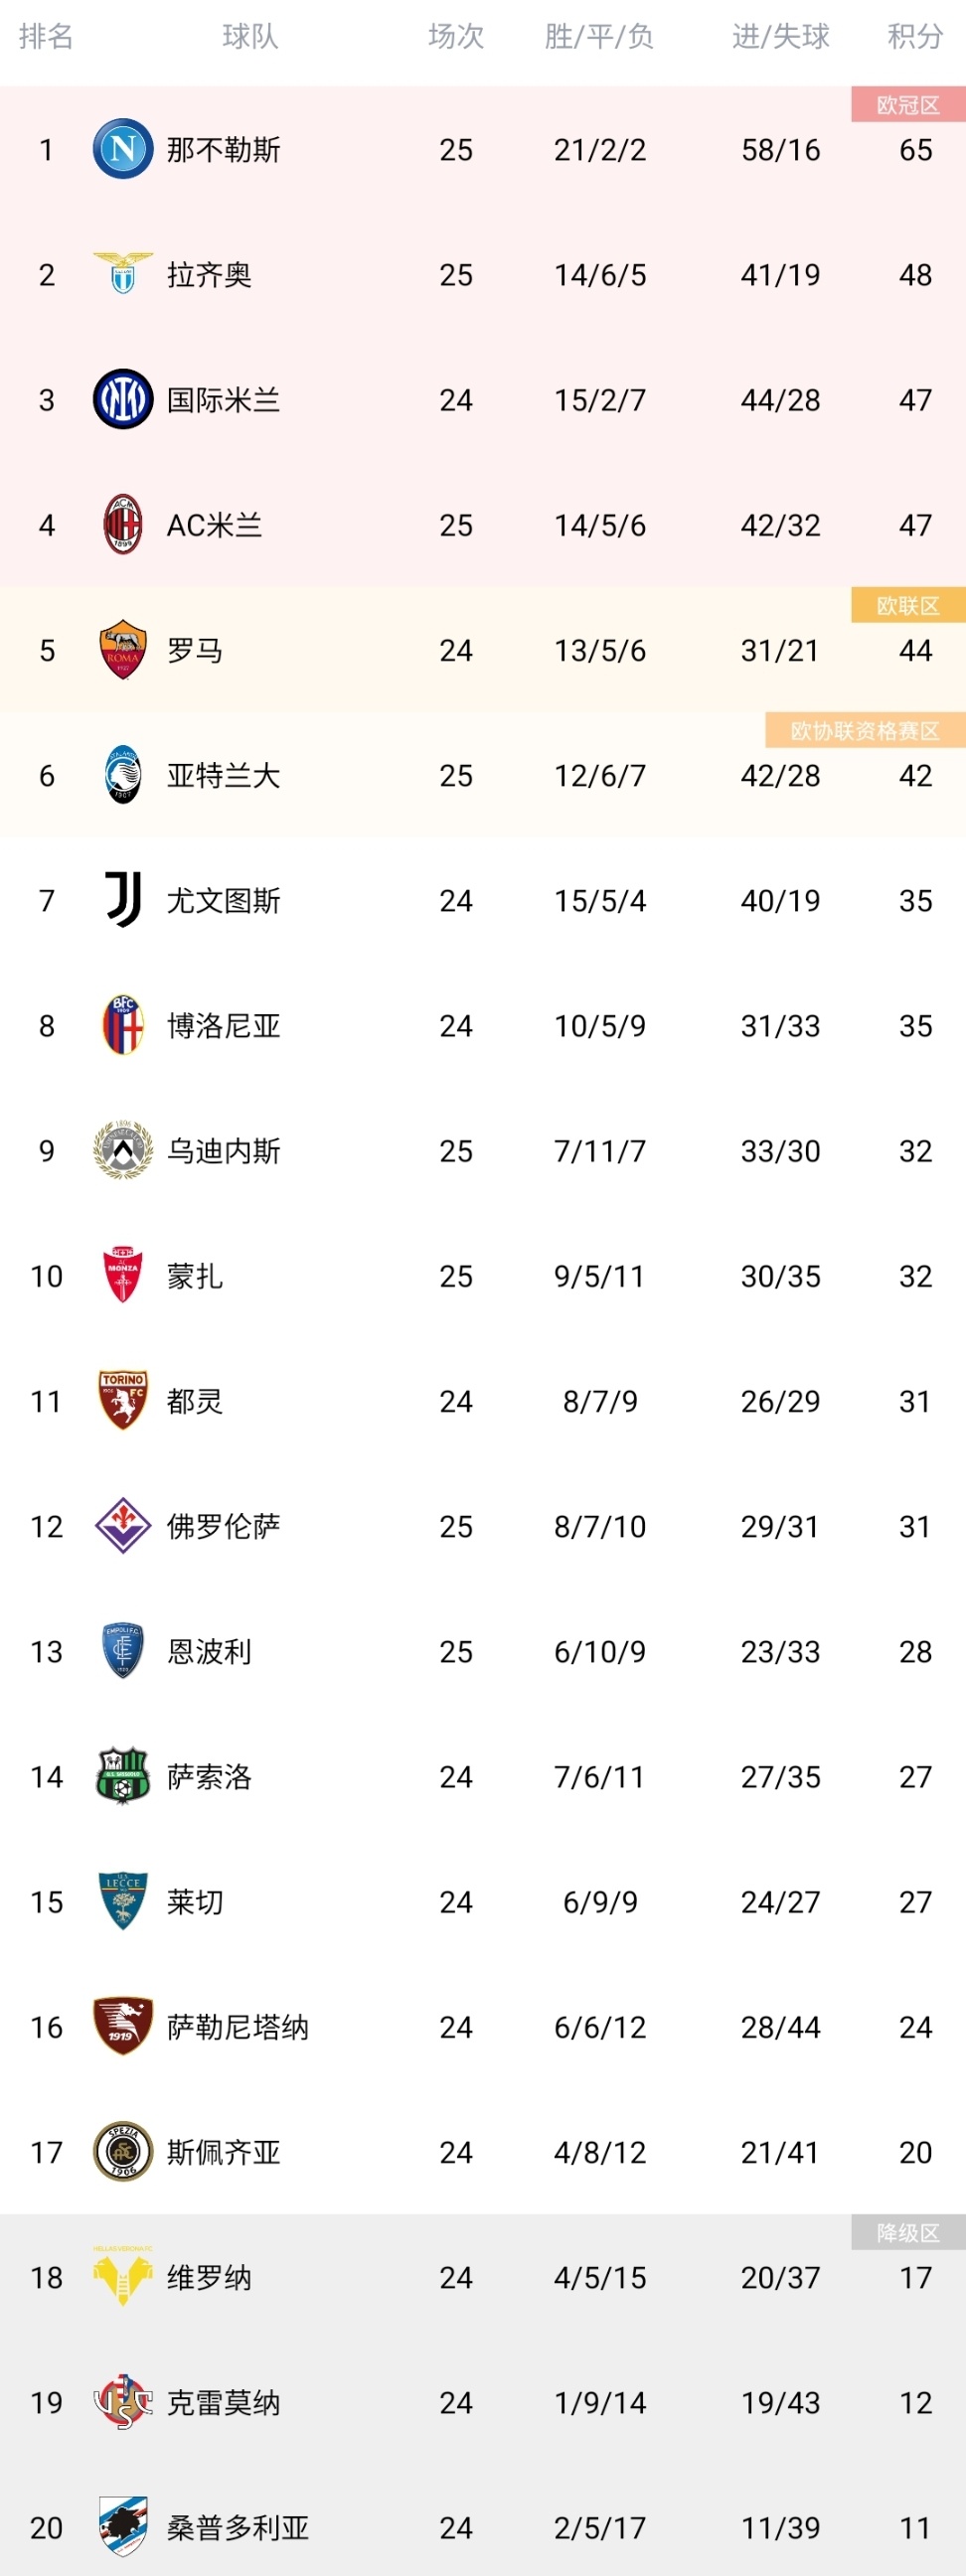Tap the Juventus J logo
This screenshot has height=2576, width=966.
pyautogui.click(x=122, y=900)
